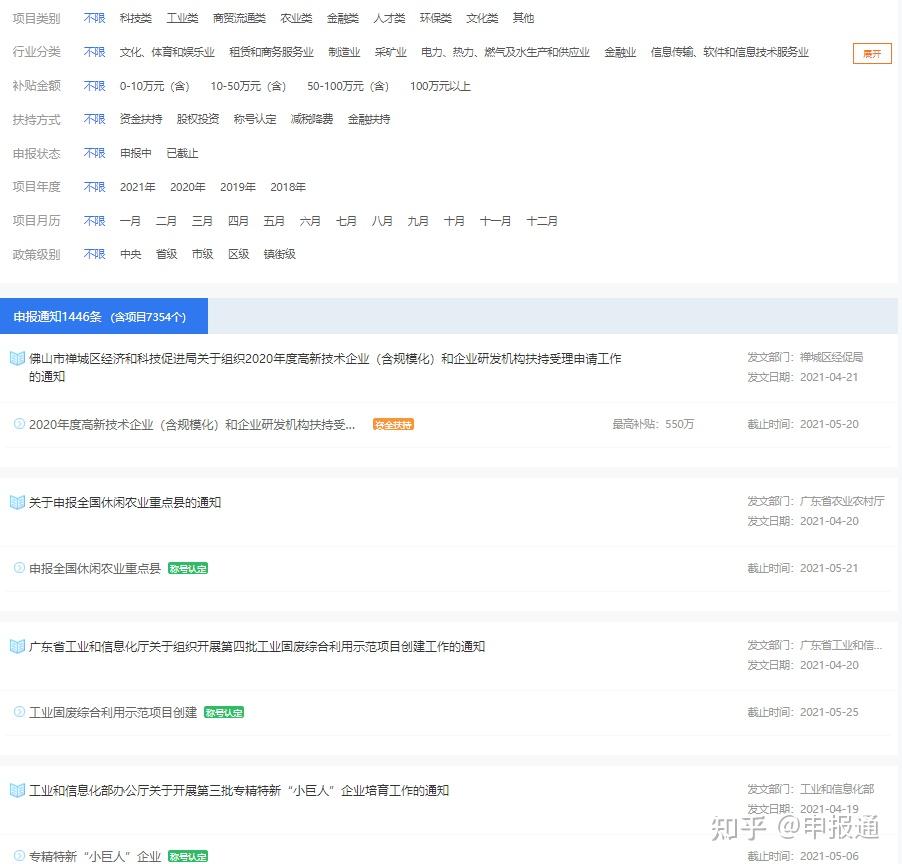Filter support method by 股权投资
The width and height of the screenshot is (902, 864).
198,119
